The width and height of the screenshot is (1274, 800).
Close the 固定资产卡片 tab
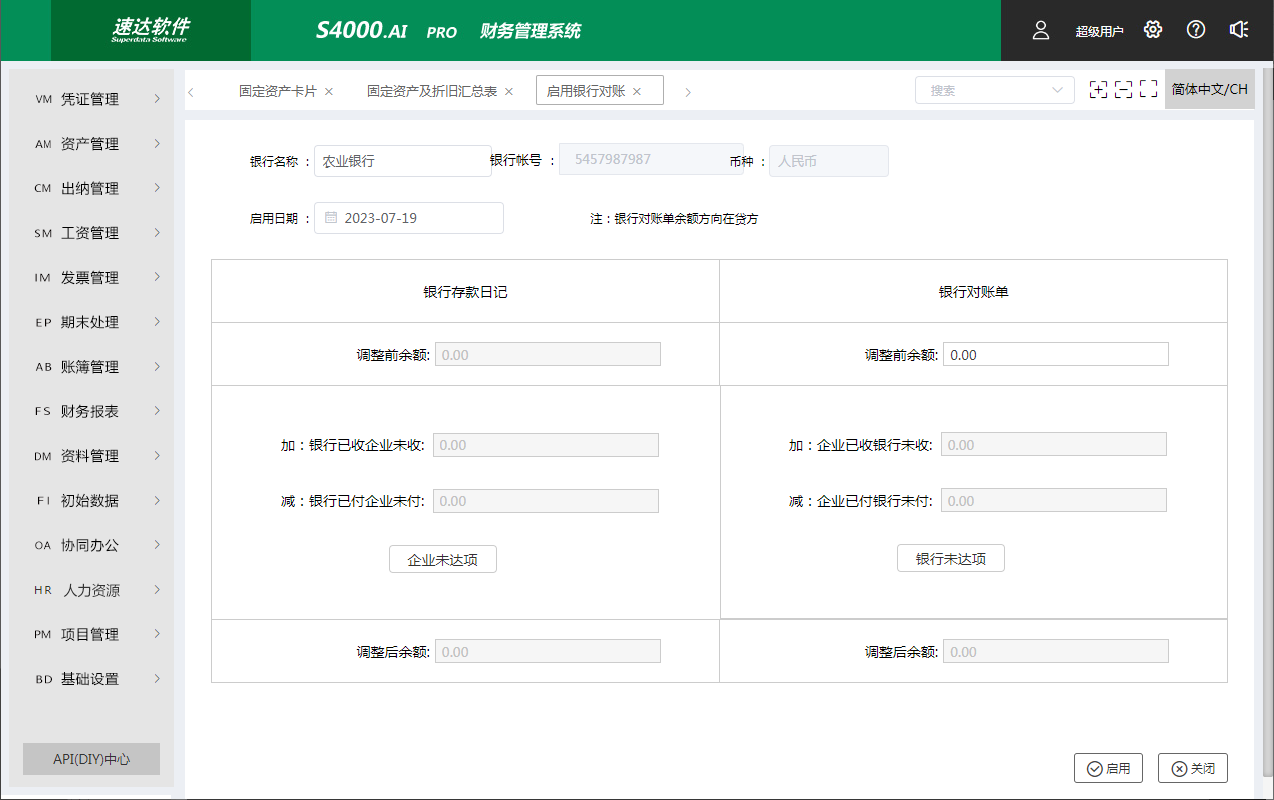pyautogui.click(x=329, y=91)
